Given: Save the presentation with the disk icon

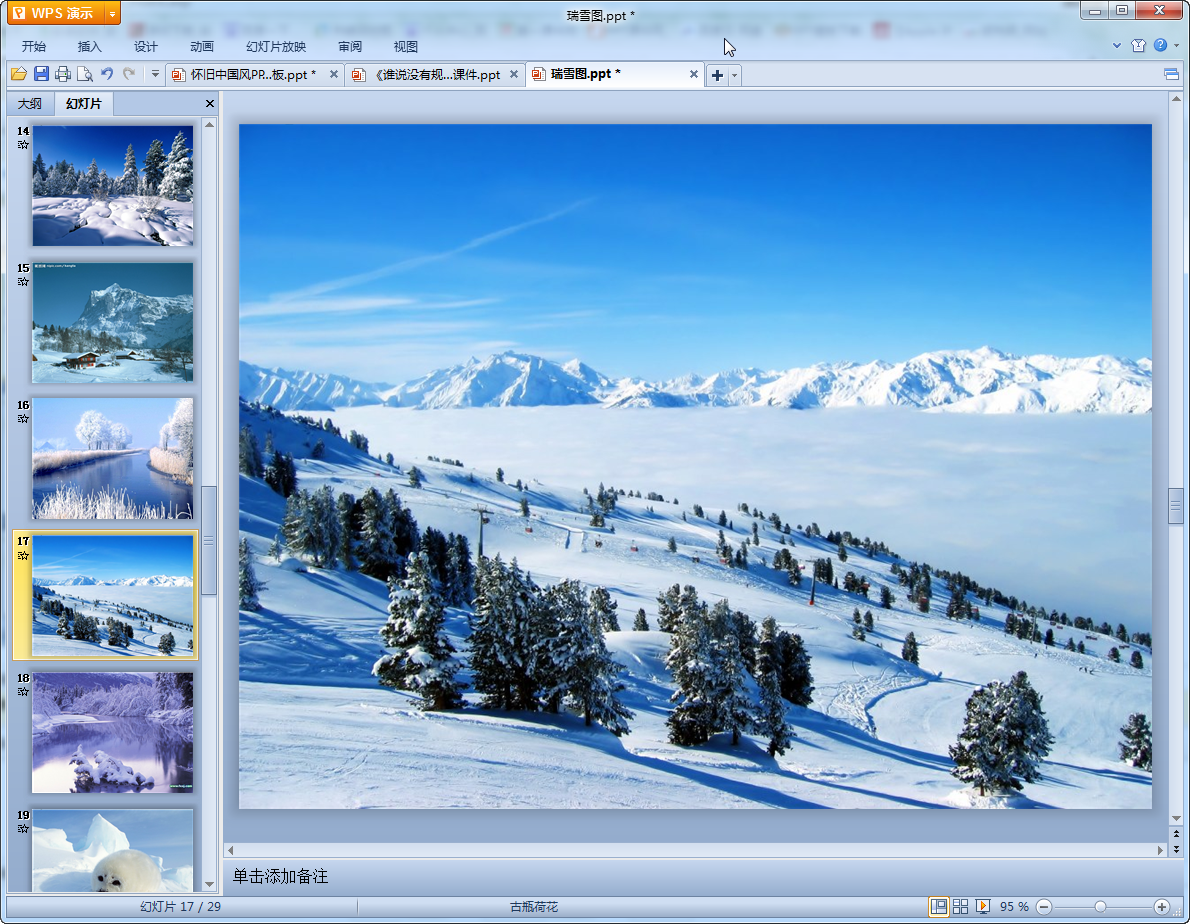Looking at the screenshot, I should pos(41,74).
